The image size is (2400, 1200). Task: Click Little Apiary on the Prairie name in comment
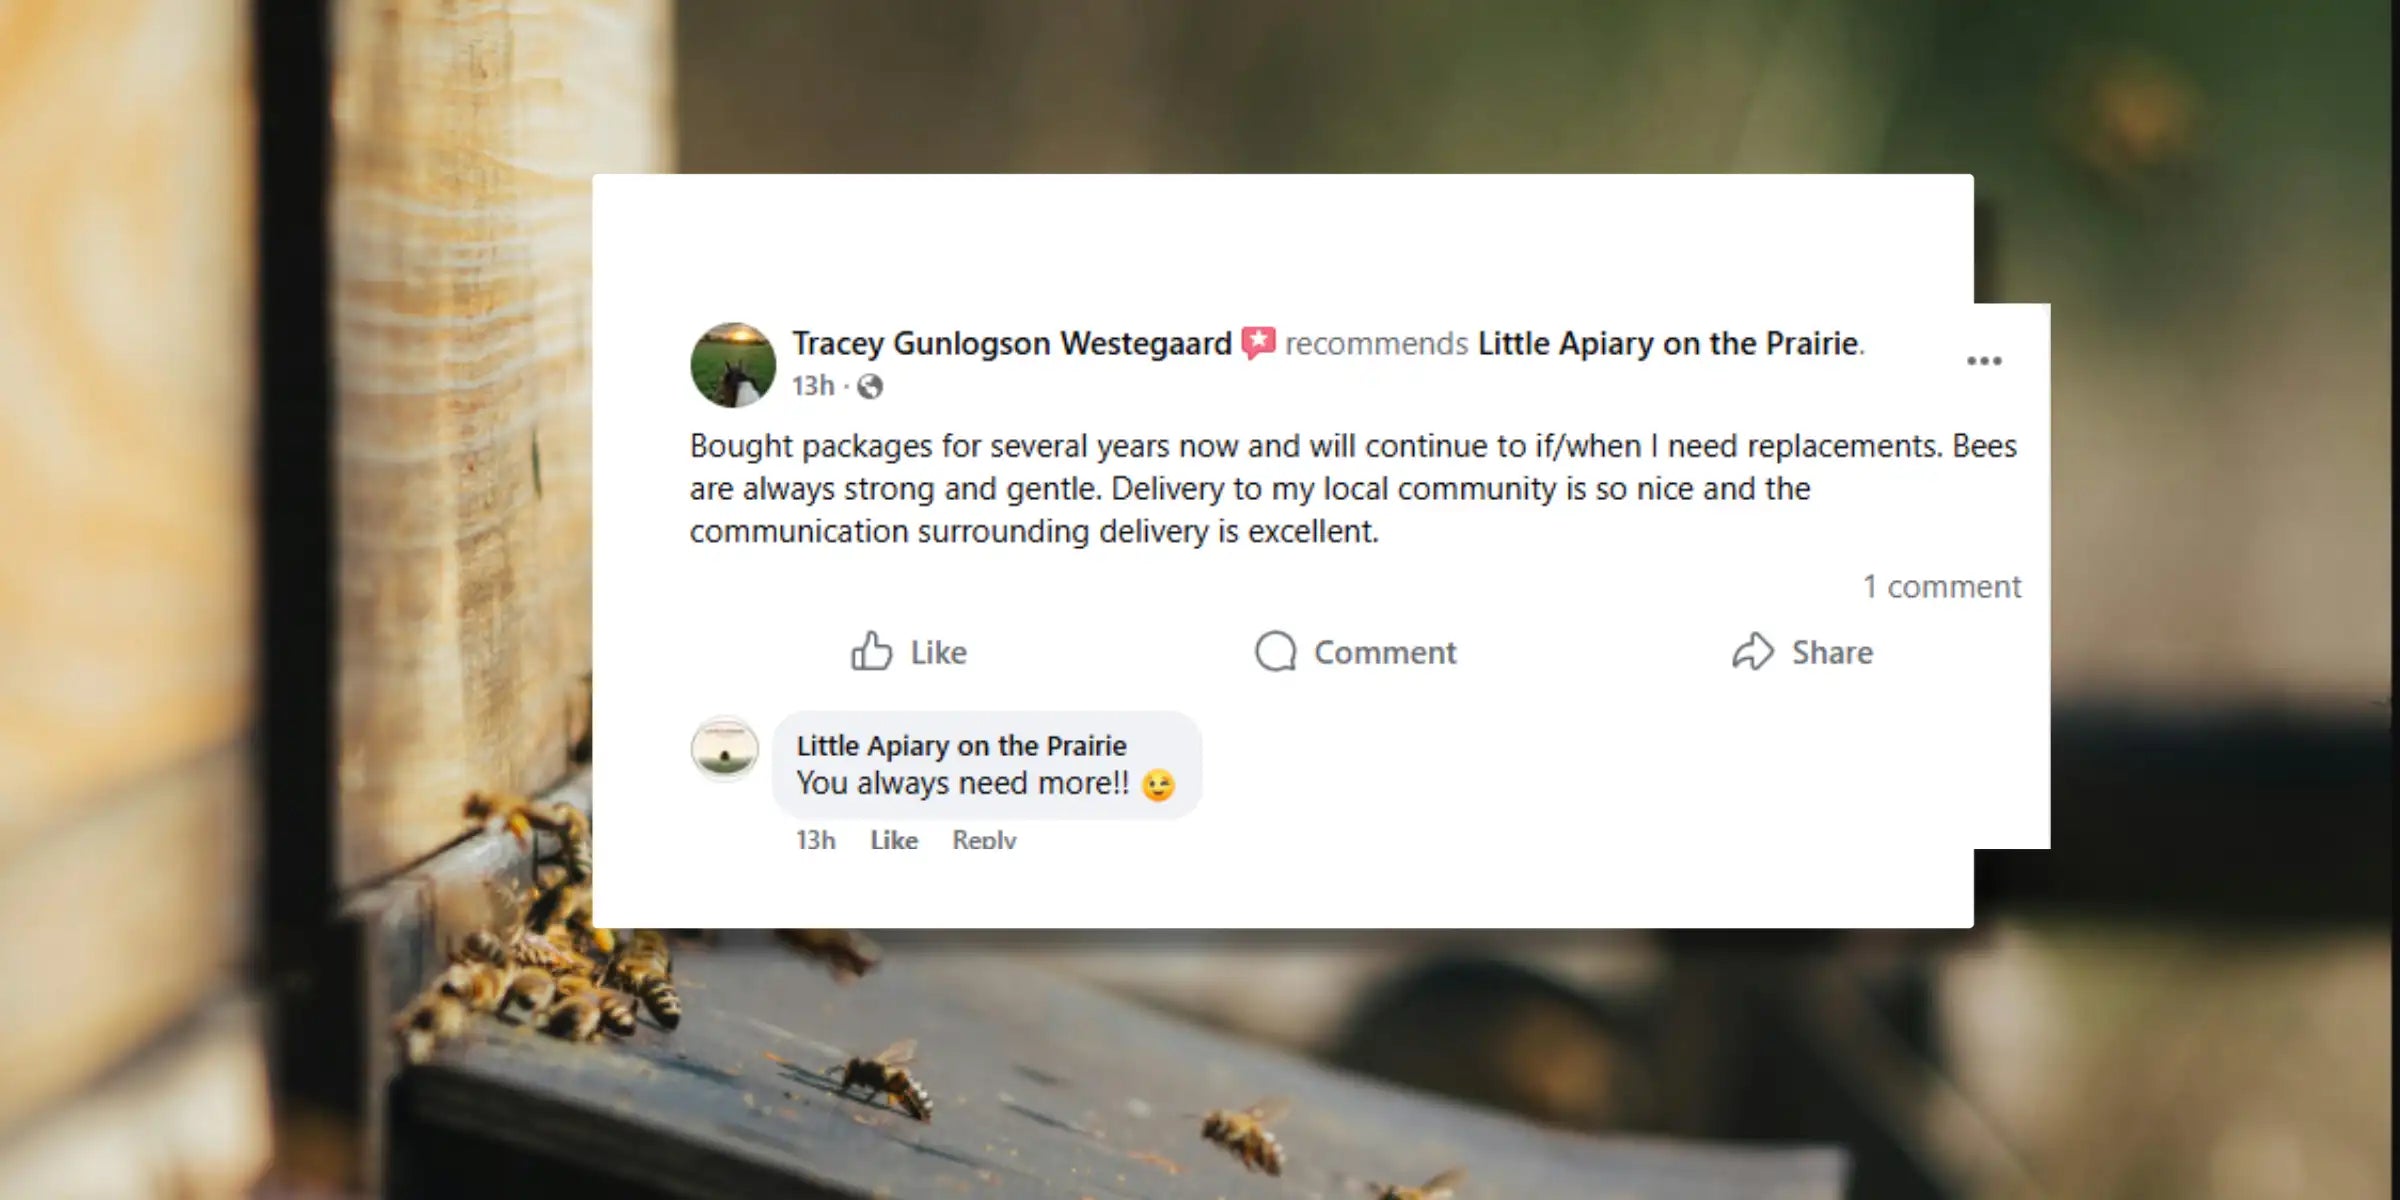coord(961,745)
